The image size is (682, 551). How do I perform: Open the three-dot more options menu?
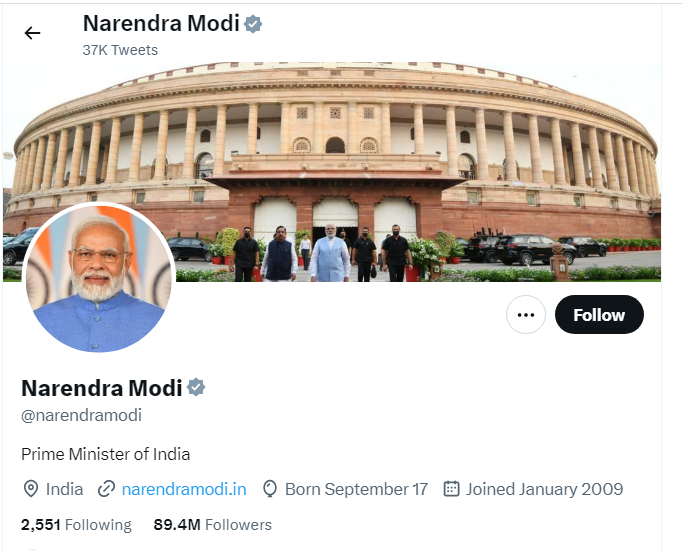pyautogui.click(x=525, y=315)
